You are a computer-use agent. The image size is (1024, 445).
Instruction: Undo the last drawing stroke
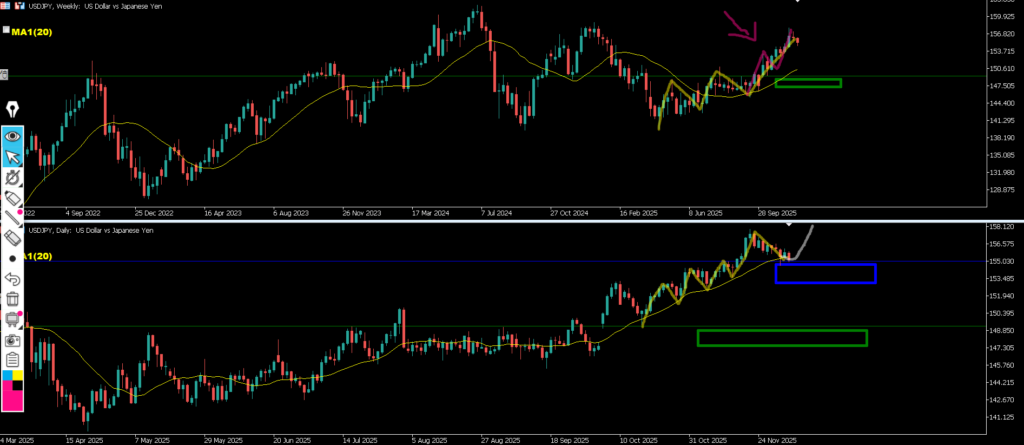click(13, 278)
